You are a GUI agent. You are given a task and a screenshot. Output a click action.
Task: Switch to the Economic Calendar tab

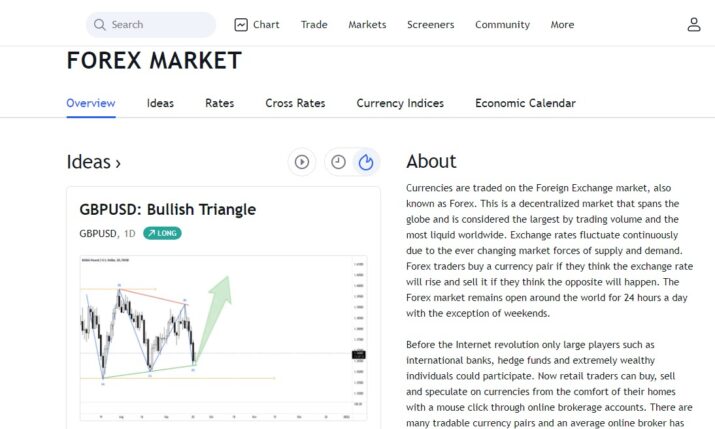525,103
